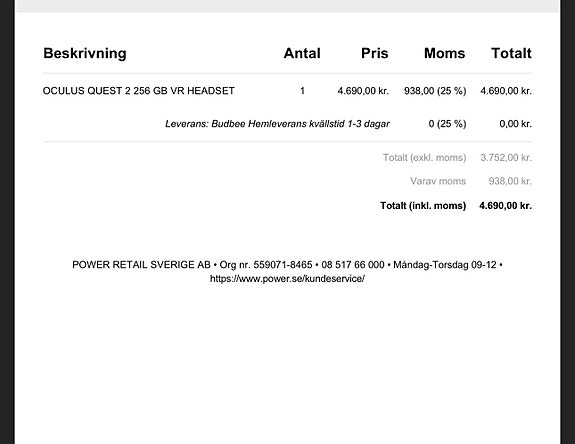This screenshot has width=575, height=444.
Task: Click the Varav moms amount 938,00 kr.
Action: [510, 181]
